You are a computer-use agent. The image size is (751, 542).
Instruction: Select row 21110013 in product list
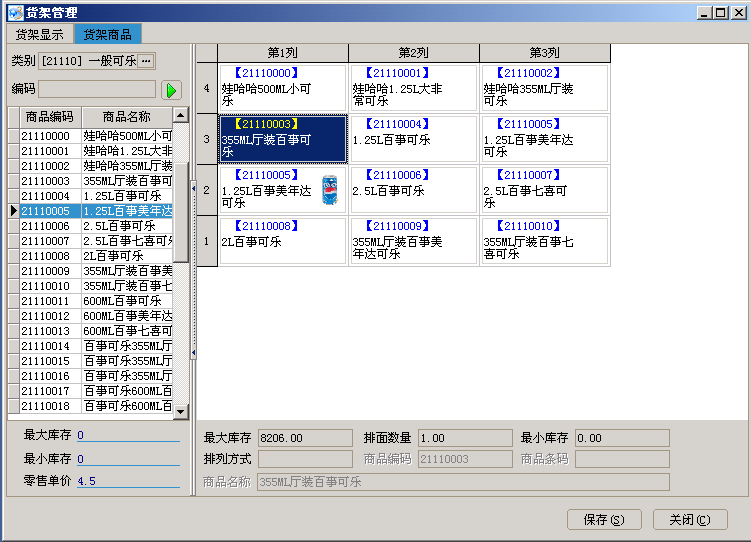coord(91,331)
